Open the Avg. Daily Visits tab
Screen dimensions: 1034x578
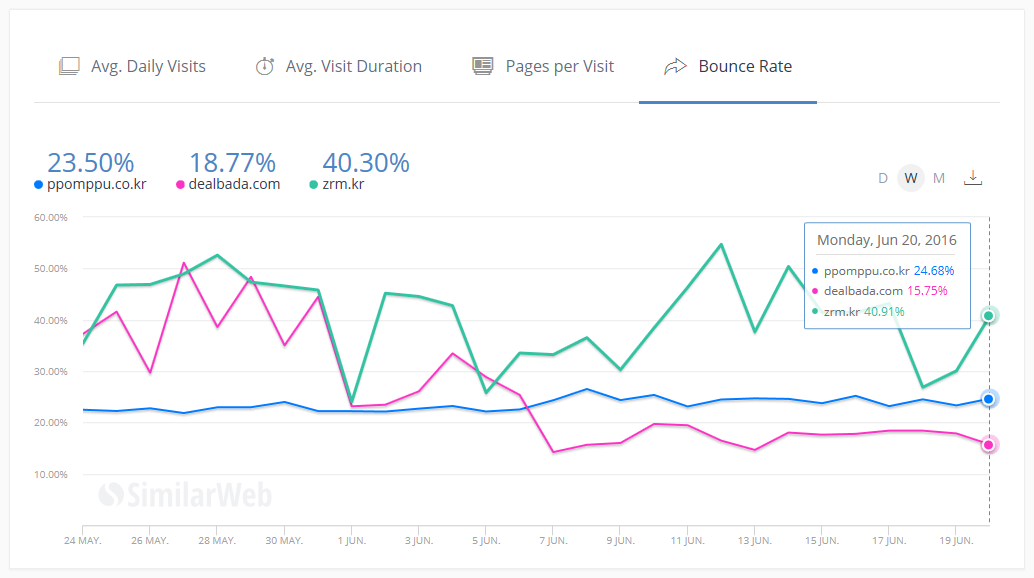147,67
